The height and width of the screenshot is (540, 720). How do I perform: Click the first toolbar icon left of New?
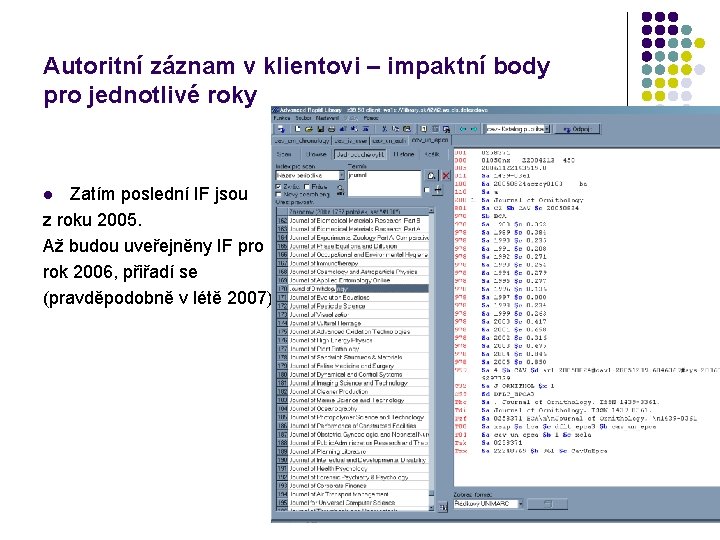point(281,129)
